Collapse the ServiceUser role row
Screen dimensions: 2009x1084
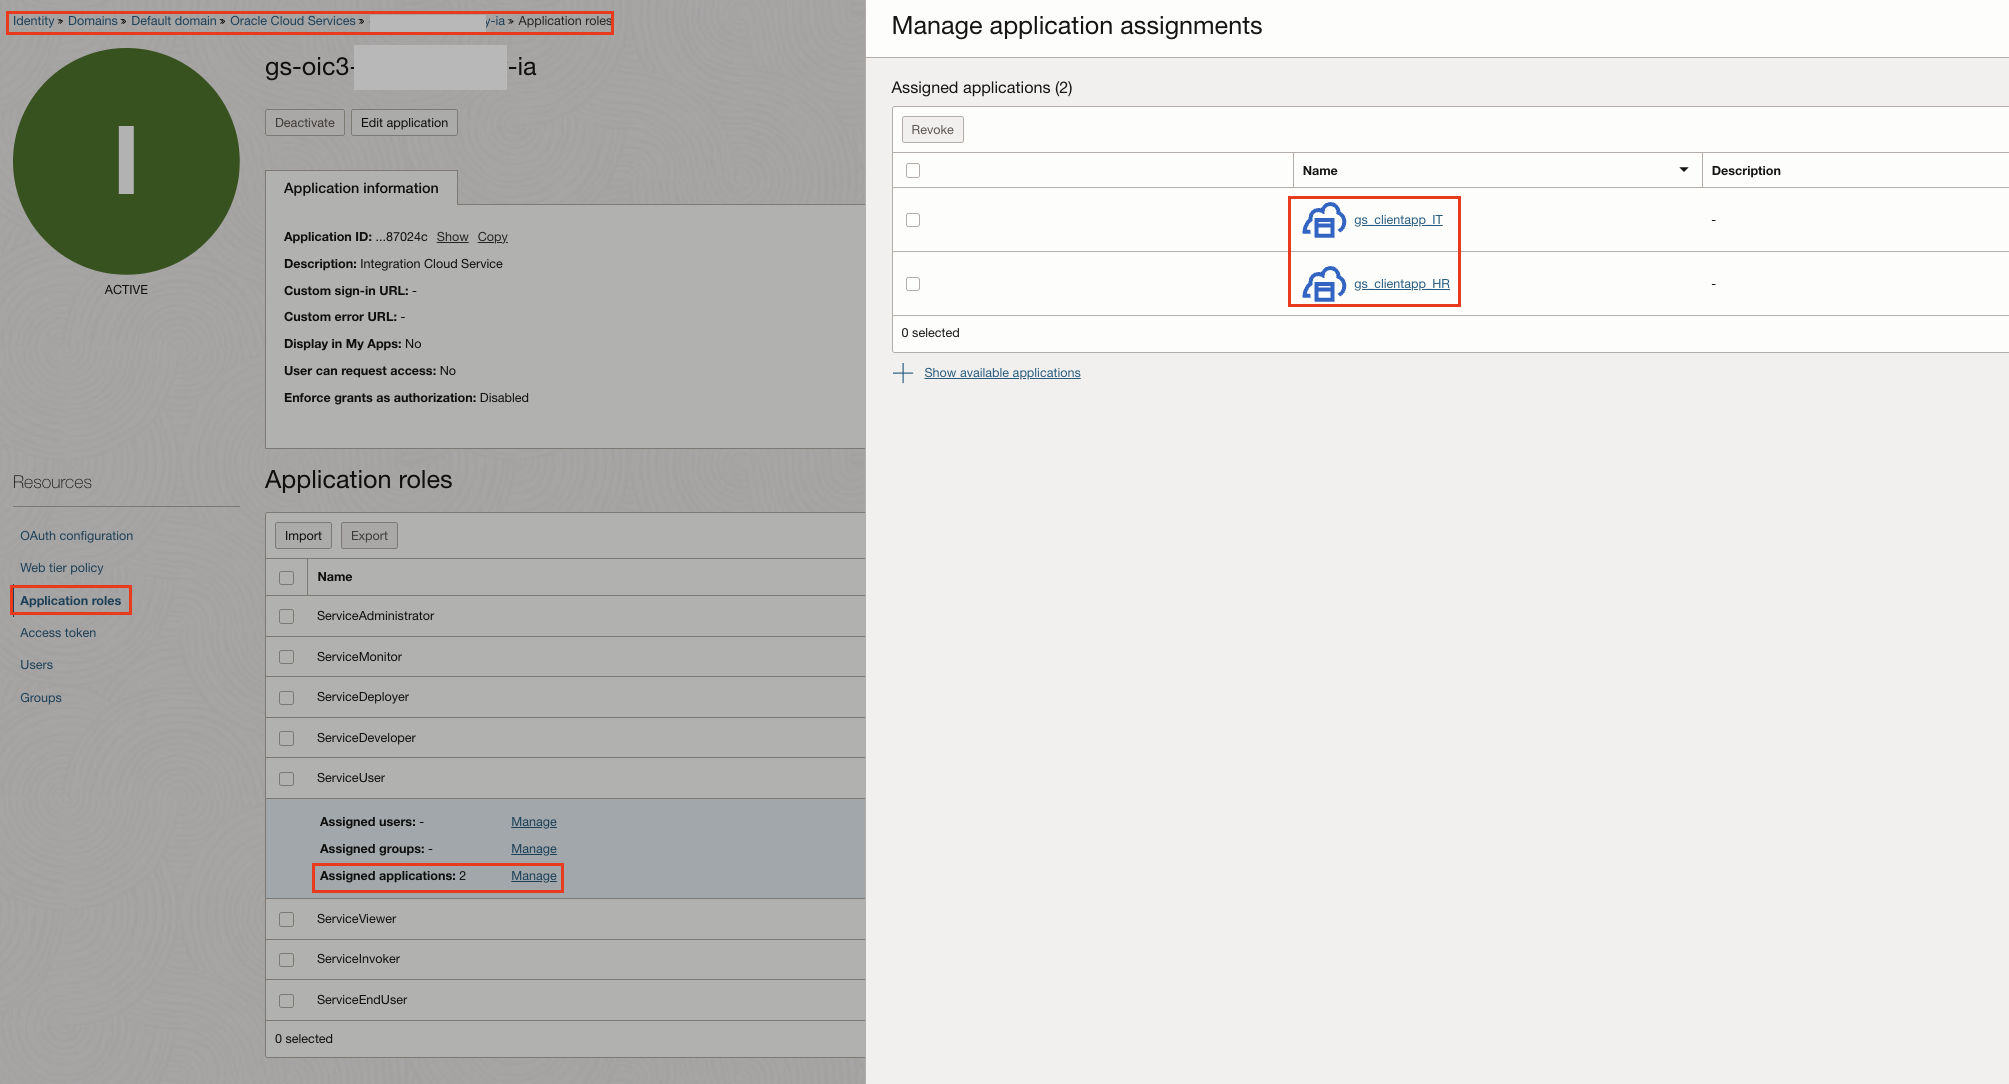click(351, 778)
